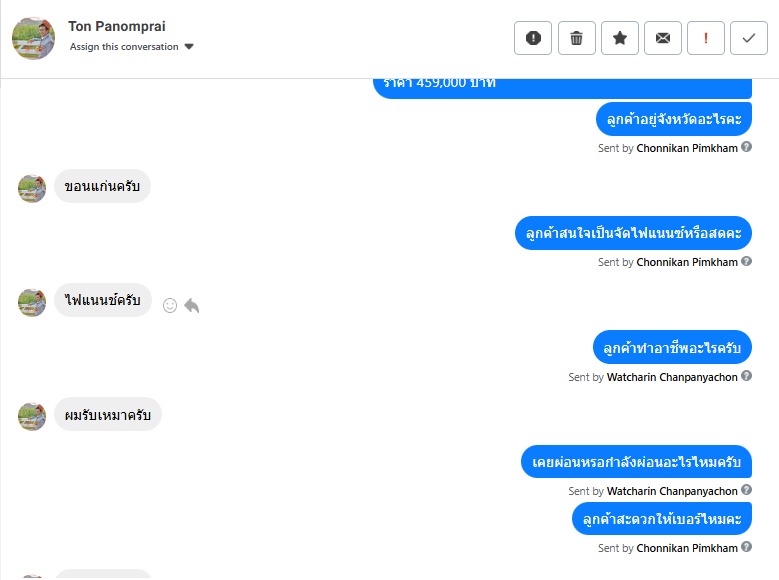Screen dimensions: 779x580
Task: Select the ขอนแก่นครับ message bubble
Action: click(x=102, y=186)
